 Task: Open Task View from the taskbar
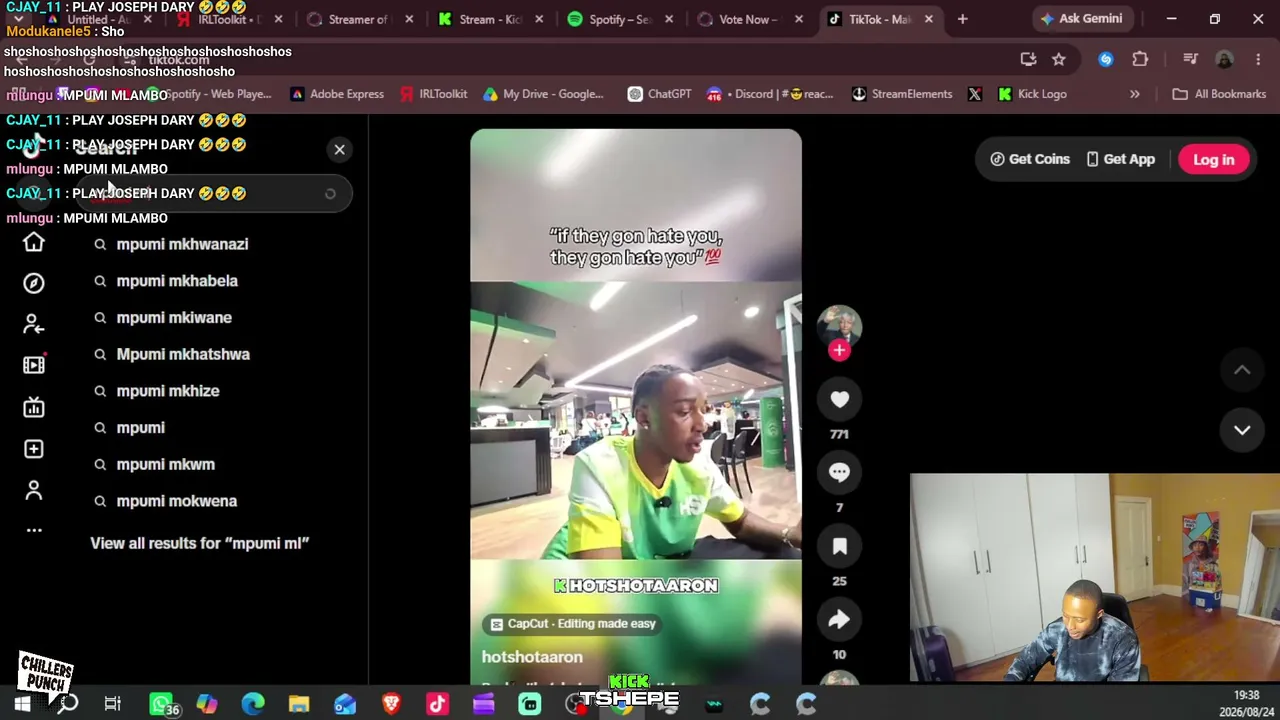(x=113, y=704)
